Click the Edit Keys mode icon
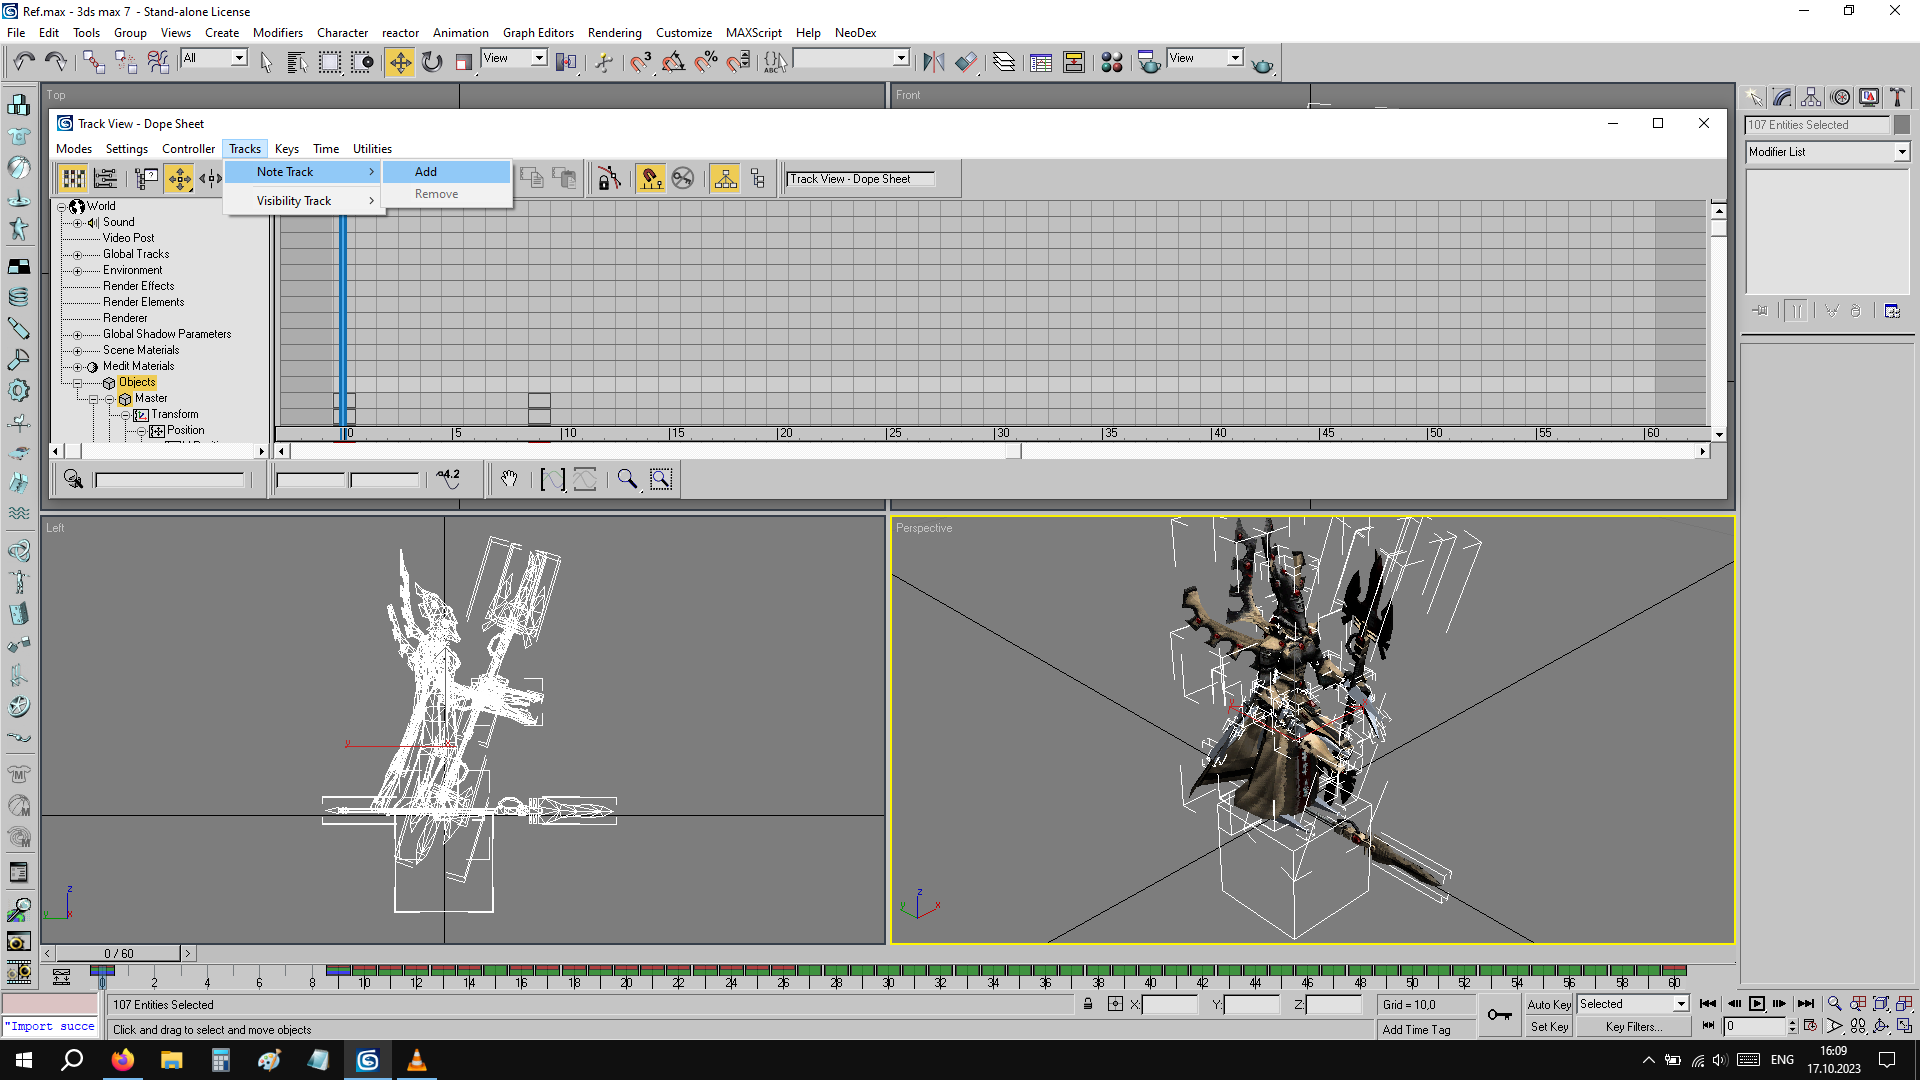Image resolution: width=1920 pixels, height=1080 pixels. [x=74, y=179]
